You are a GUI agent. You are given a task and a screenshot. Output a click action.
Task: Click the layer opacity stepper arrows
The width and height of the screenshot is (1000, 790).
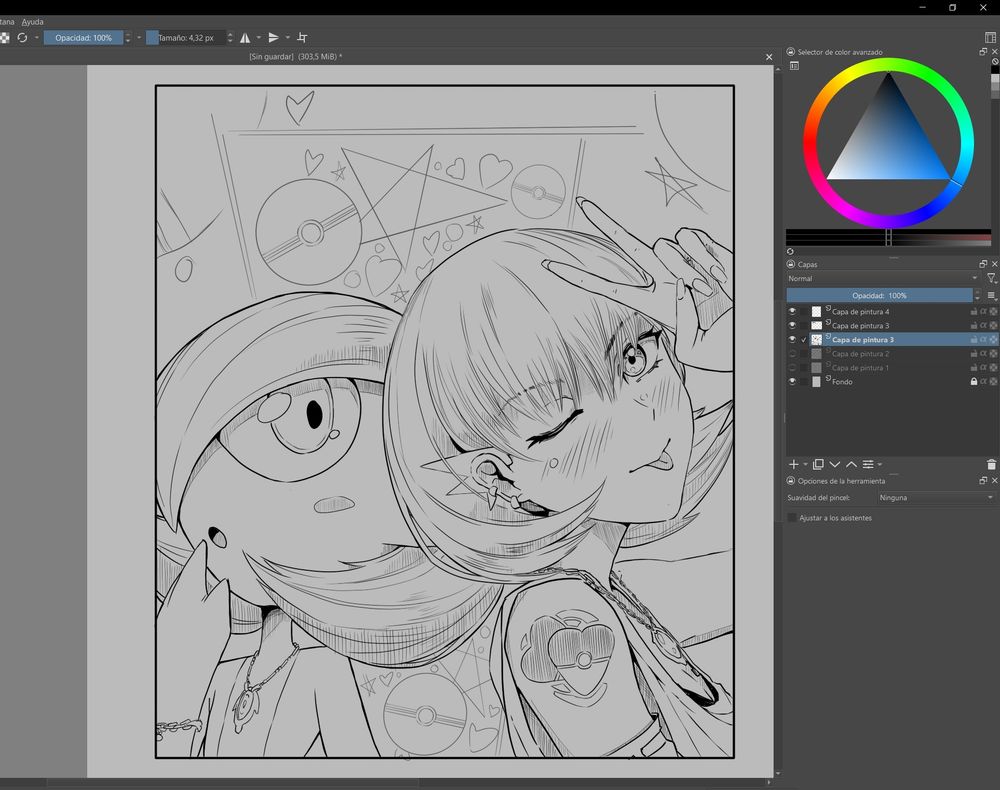pyautogui.click(x=977, y=295)
